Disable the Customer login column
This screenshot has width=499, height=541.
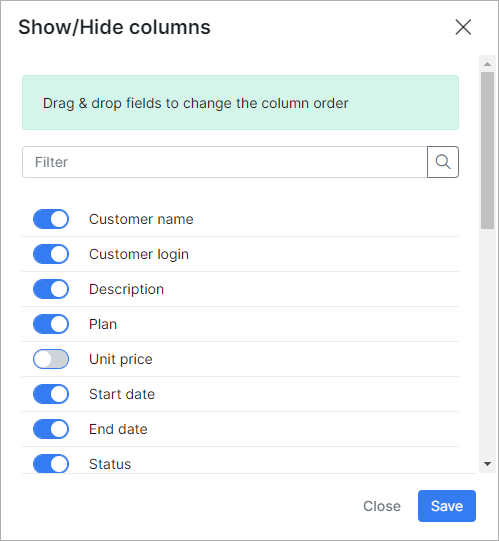coord(51,254)
